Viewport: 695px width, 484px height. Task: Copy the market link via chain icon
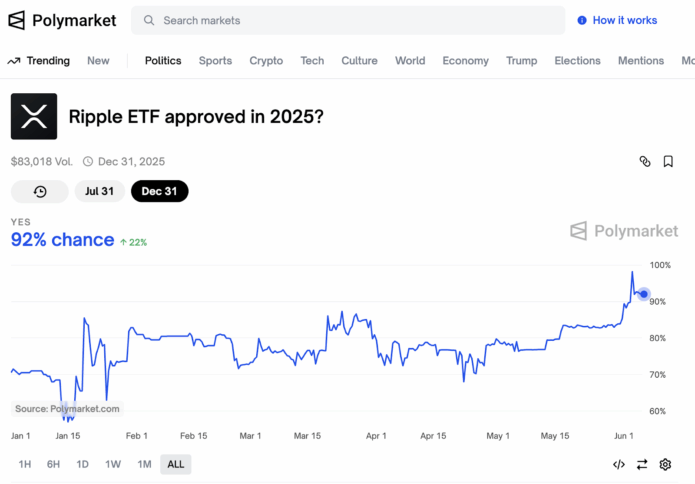tap(645, 161)
